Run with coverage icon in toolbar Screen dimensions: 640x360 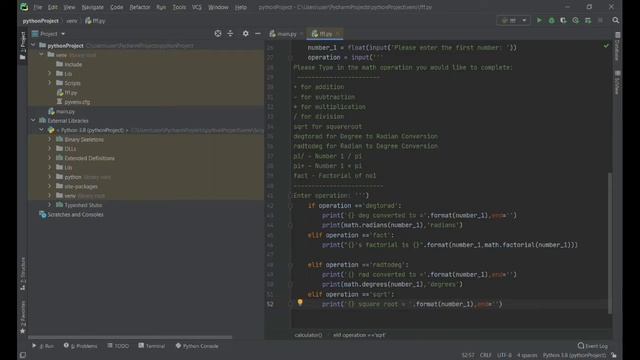tap(563, 20)
